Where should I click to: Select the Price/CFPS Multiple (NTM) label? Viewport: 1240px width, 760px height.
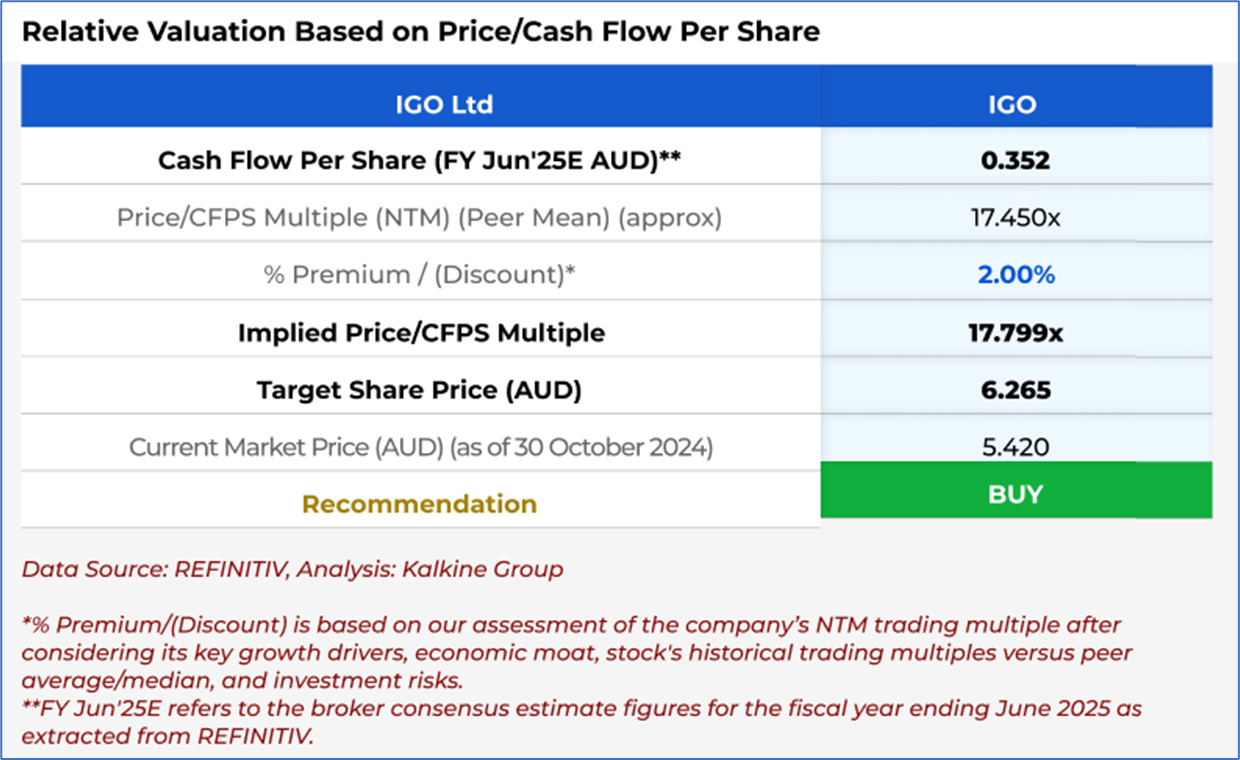click(x=419, y=217)
